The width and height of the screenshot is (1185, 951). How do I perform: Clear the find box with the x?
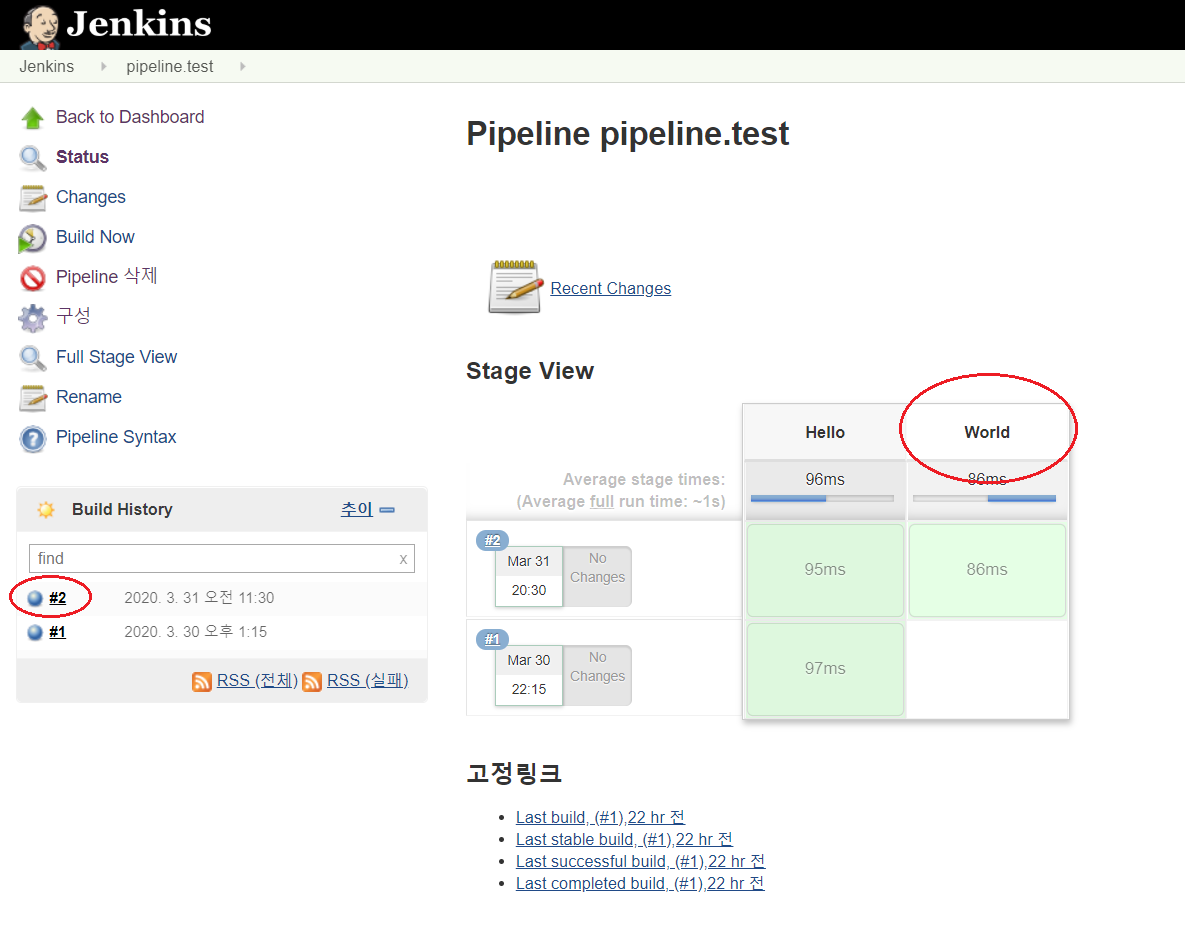click(x=403, y=559)
